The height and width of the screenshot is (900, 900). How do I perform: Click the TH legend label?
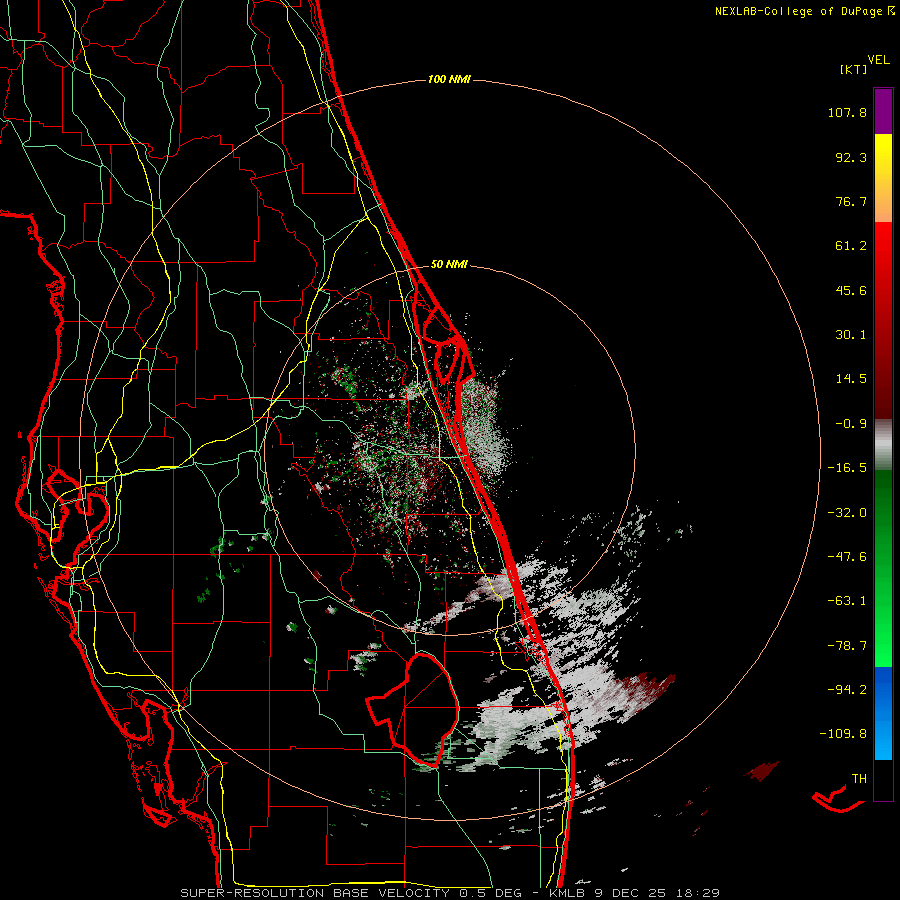pyautogui.click(x=859, y=779)
